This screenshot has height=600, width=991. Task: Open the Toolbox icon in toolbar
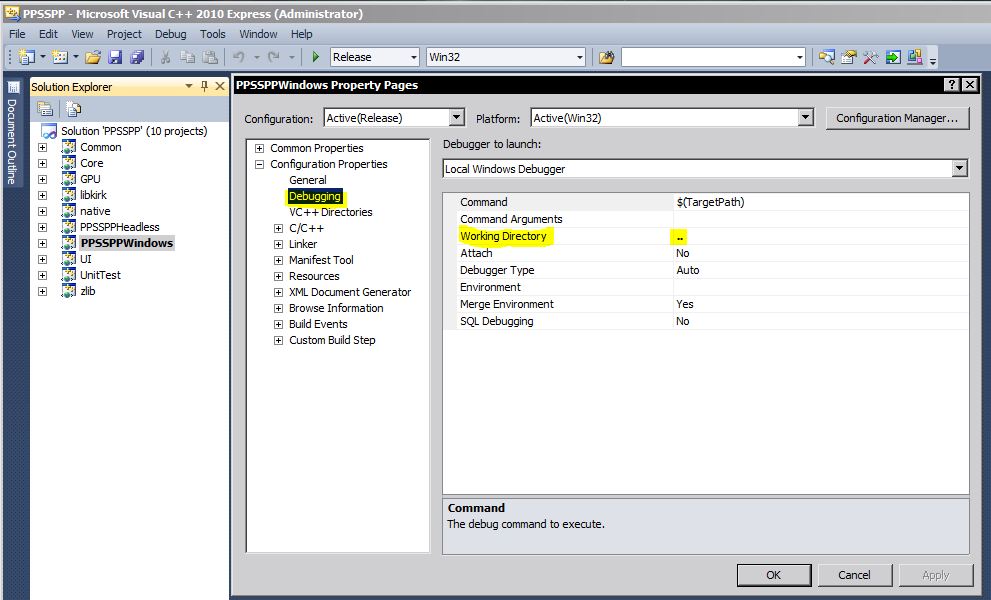point(871,58)
